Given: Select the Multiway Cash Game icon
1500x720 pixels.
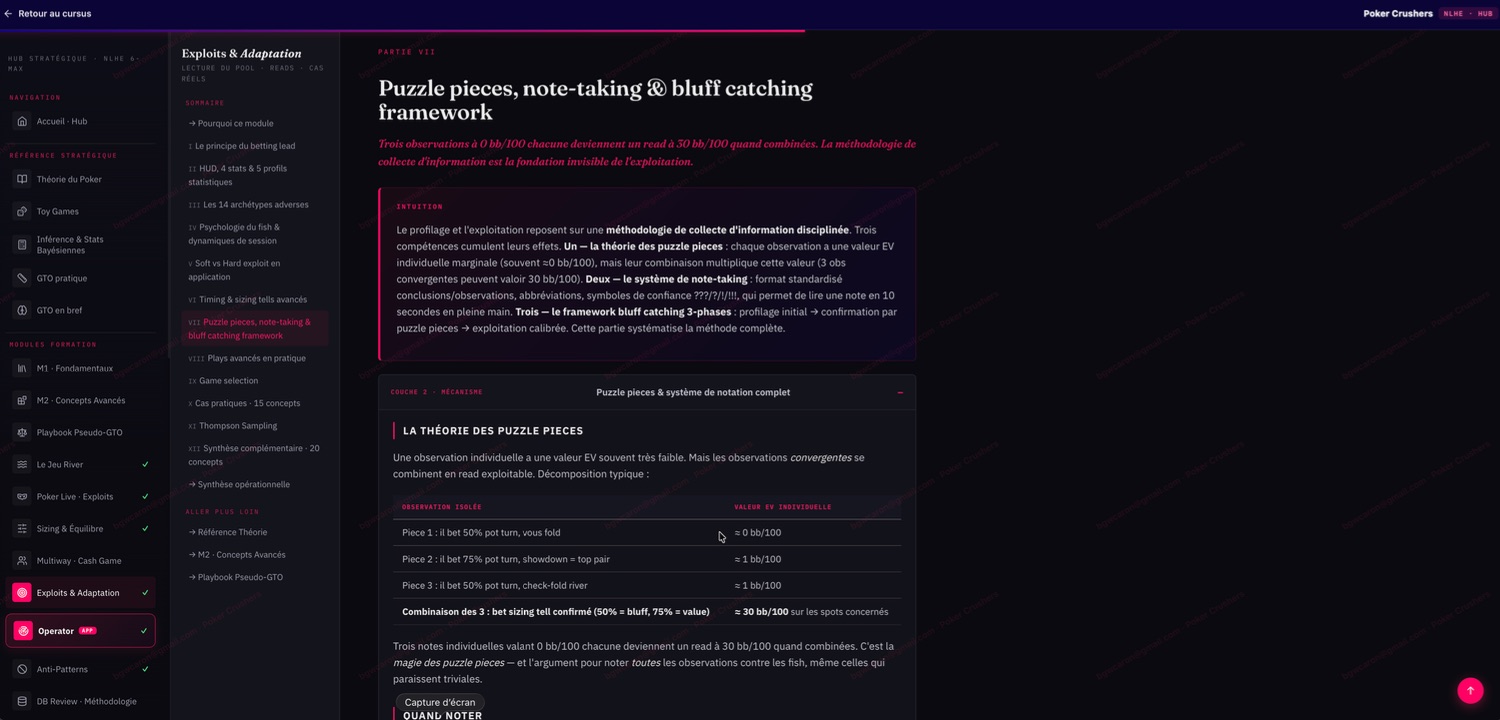Looking at the screenshot, I should 22,560.
